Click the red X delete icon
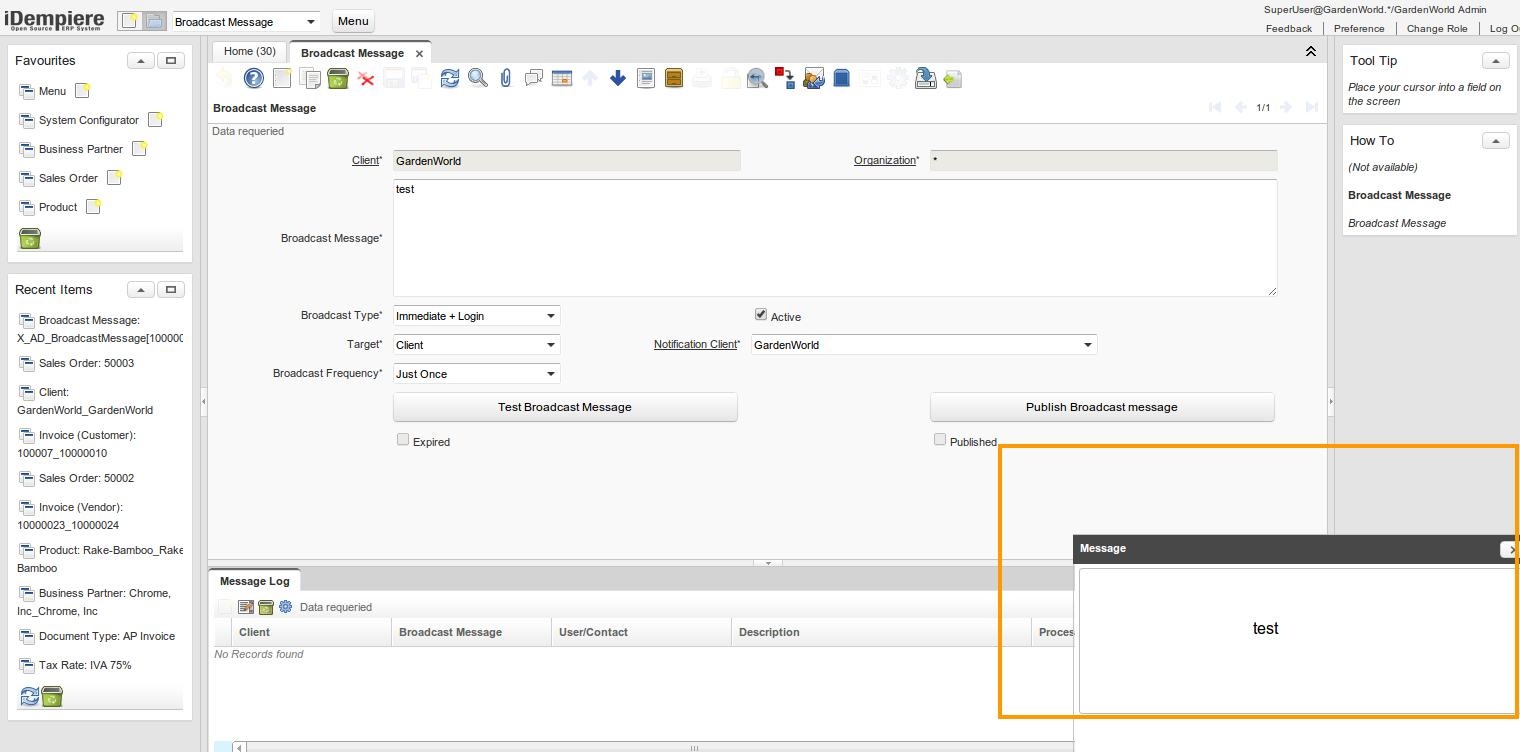 point(366,78)
